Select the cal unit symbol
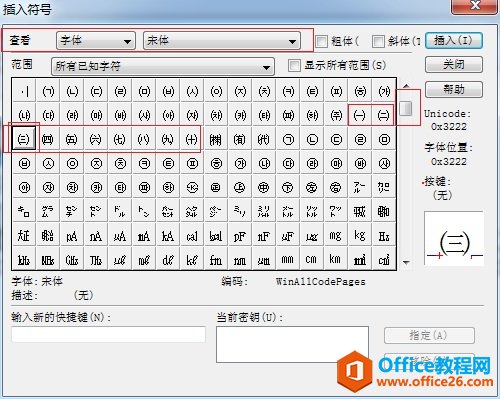The height and width of the screenshot is (399, 500). click(192, 235)
